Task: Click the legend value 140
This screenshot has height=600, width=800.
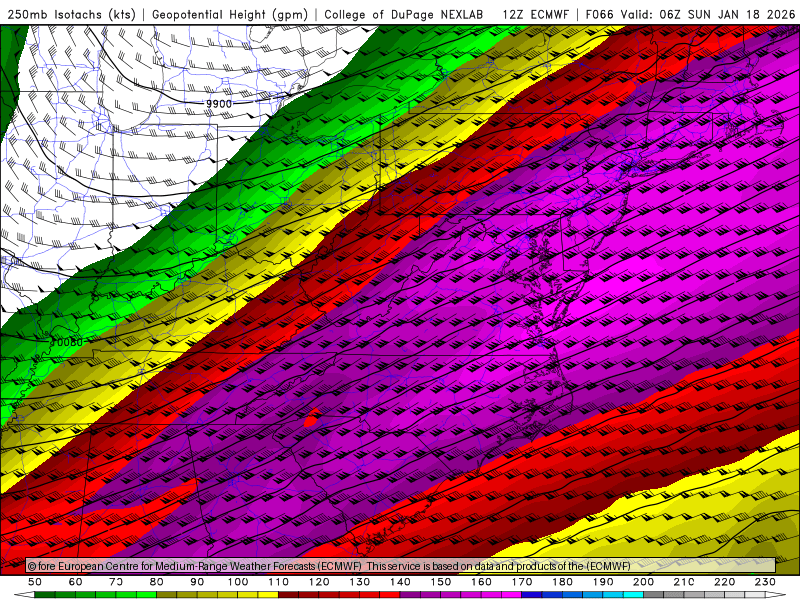Action: [400, 582]
